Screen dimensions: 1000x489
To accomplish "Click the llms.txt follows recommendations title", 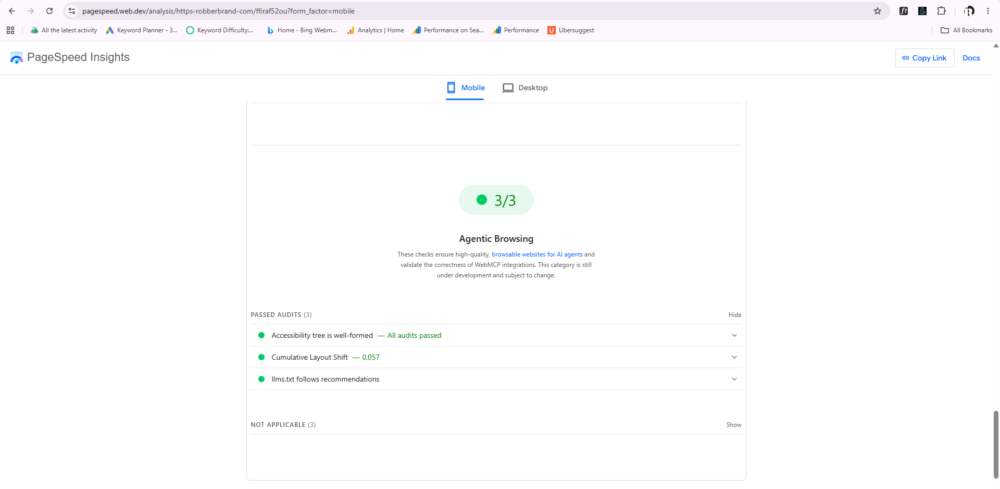I will pyautogui.click(x=325, y=379).
